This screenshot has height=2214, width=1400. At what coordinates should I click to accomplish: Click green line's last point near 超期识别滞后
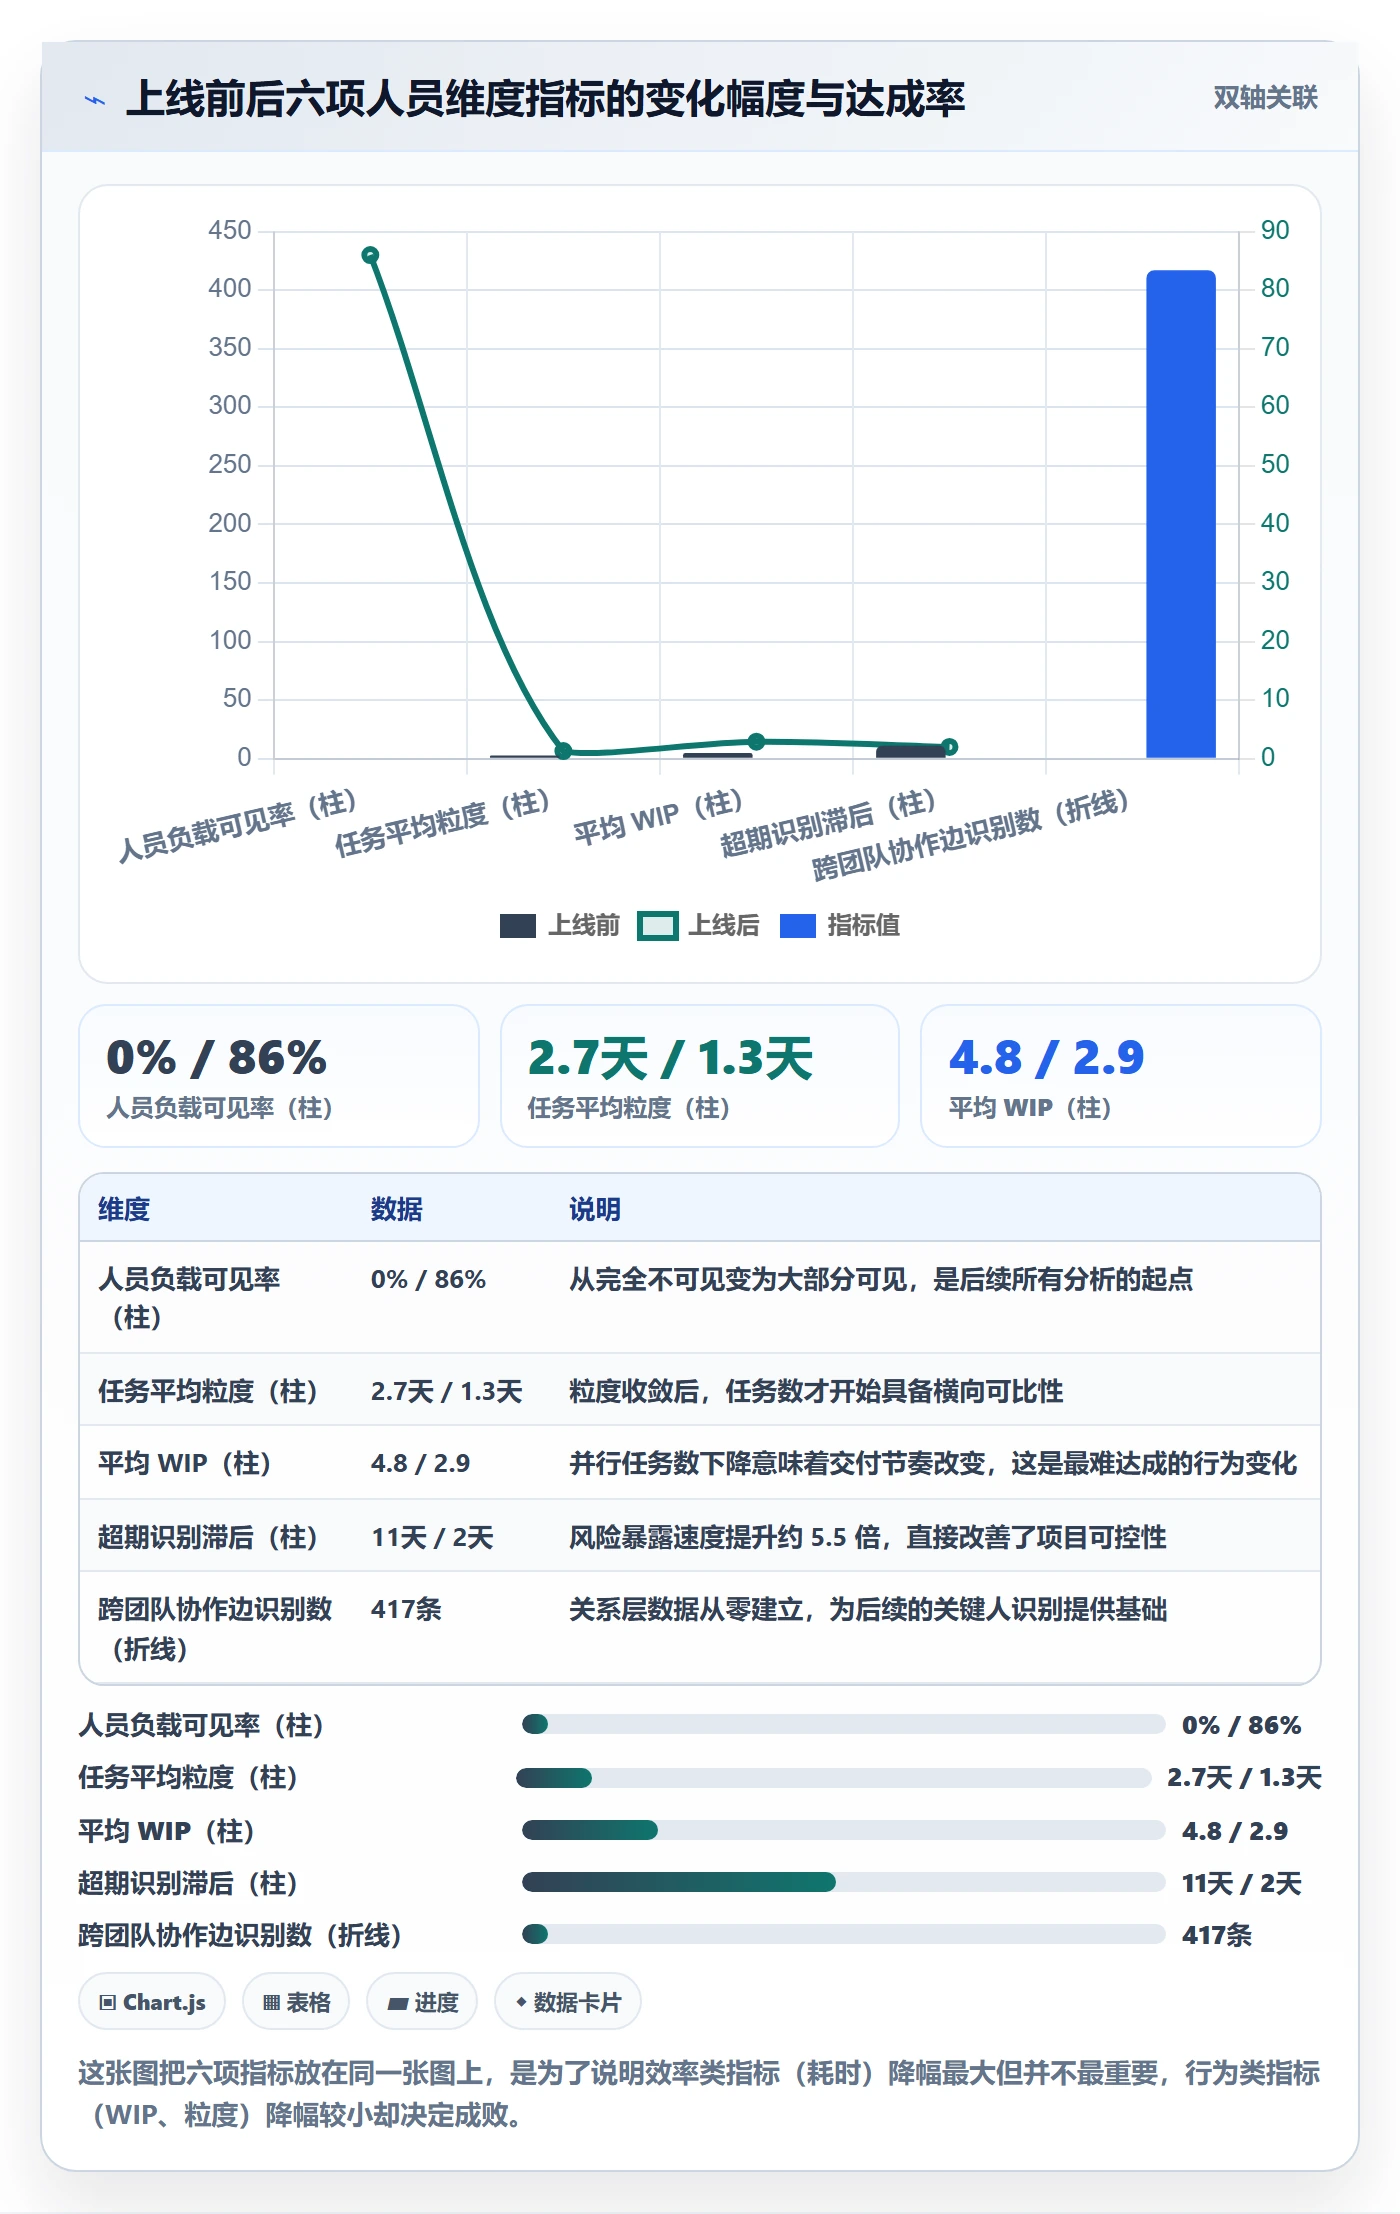(950, 747)
